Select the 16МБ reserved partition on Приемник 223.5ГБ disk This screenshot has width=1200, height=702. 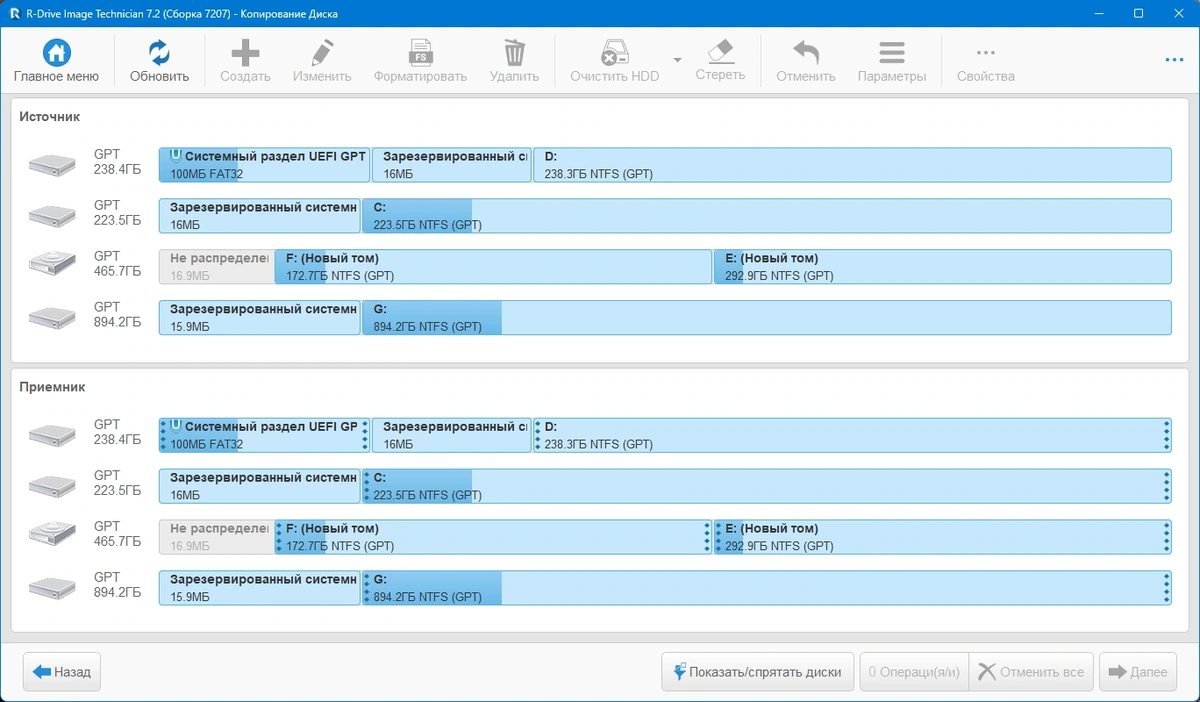259,487
